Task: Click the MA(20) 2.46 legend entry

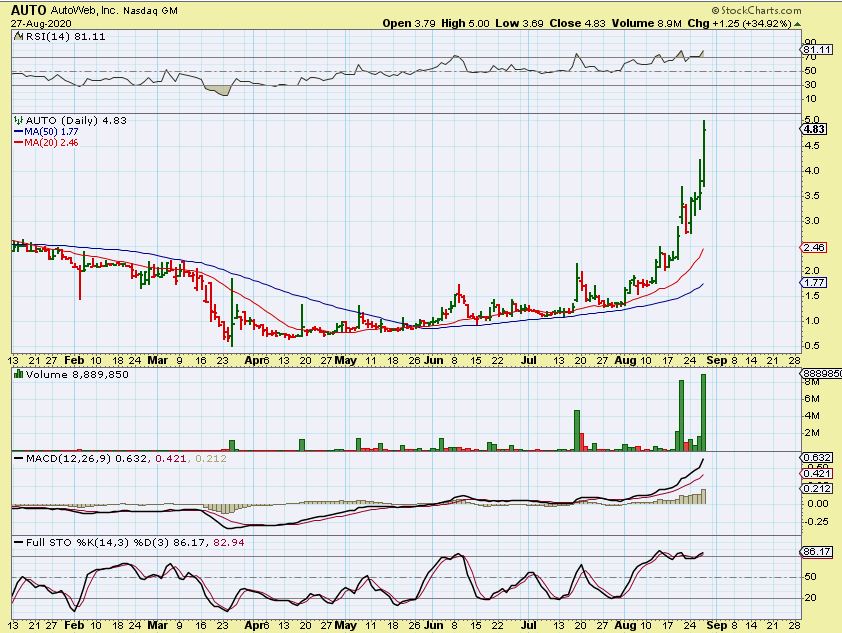Action: [46, 142]
